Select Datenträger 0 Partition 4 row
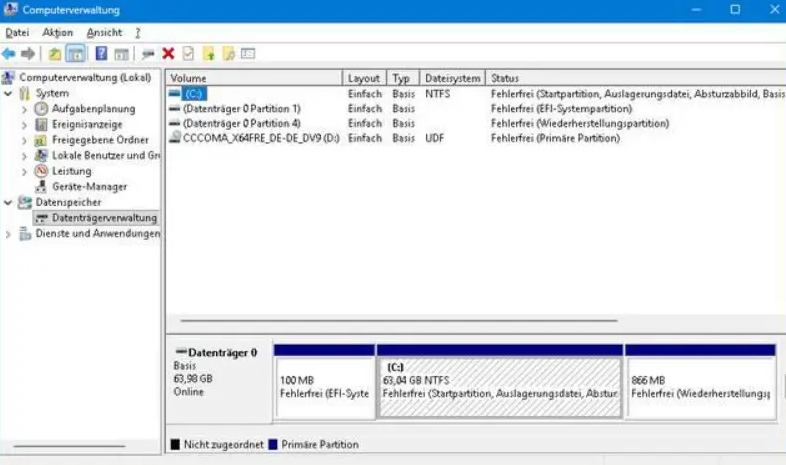This screenshot has width=786, height=465. (476, 123)
